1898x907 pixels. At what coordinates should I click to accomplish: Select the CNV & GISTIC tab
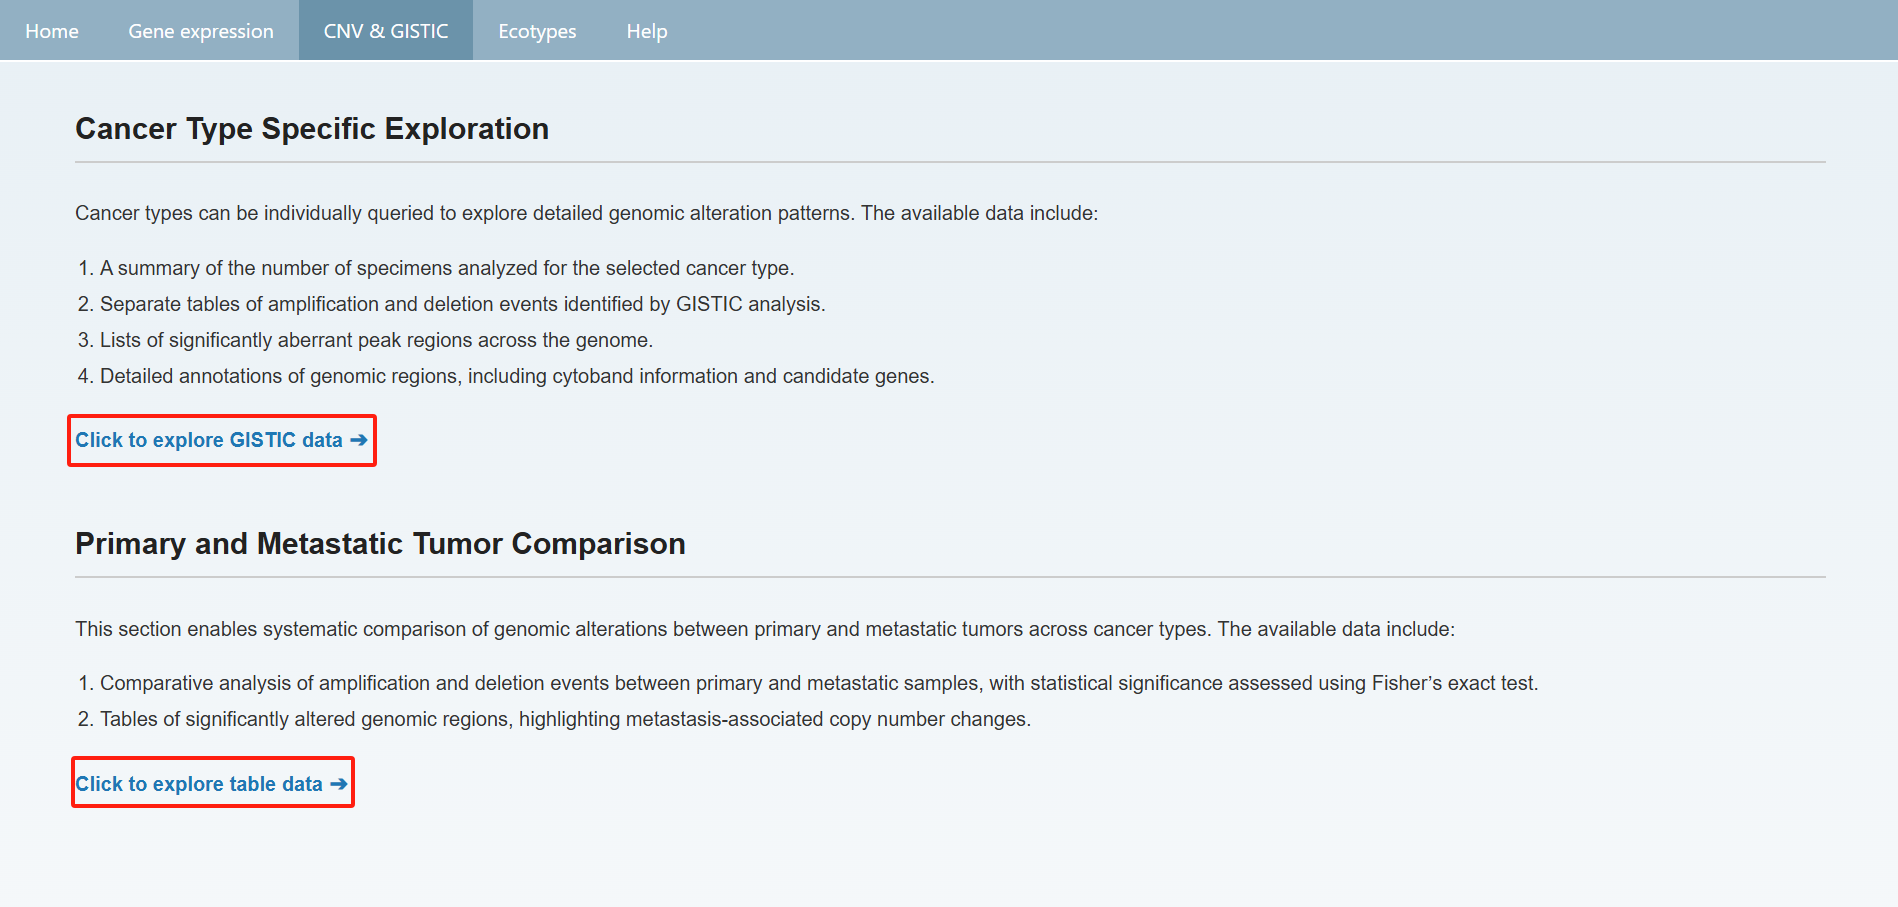[385, 31]
